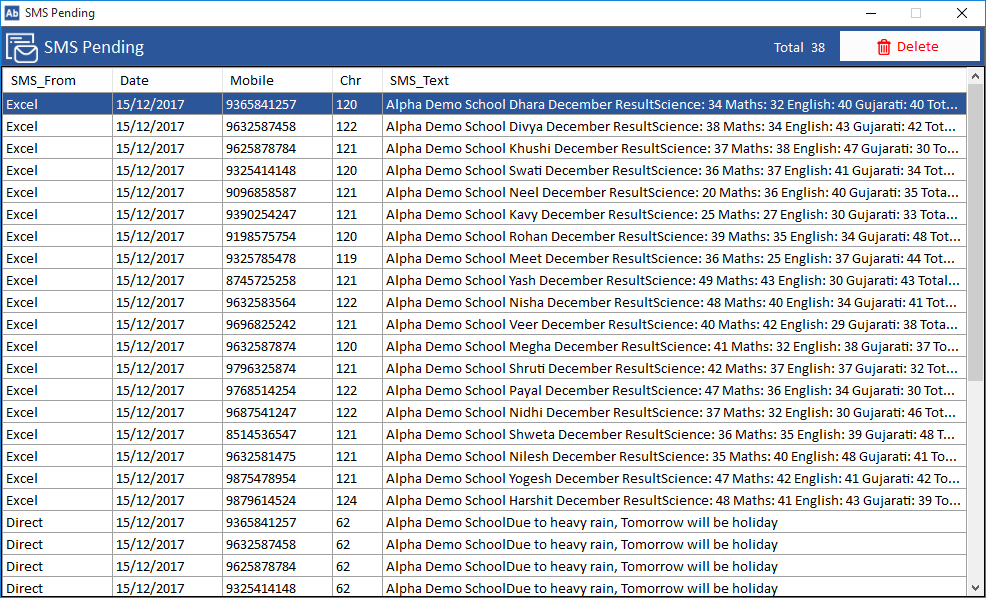Image resolution: width=986 pixels, height=598 pixels.
Task: Maximize the SMS Pending window
Action: (x=915, y=13)
